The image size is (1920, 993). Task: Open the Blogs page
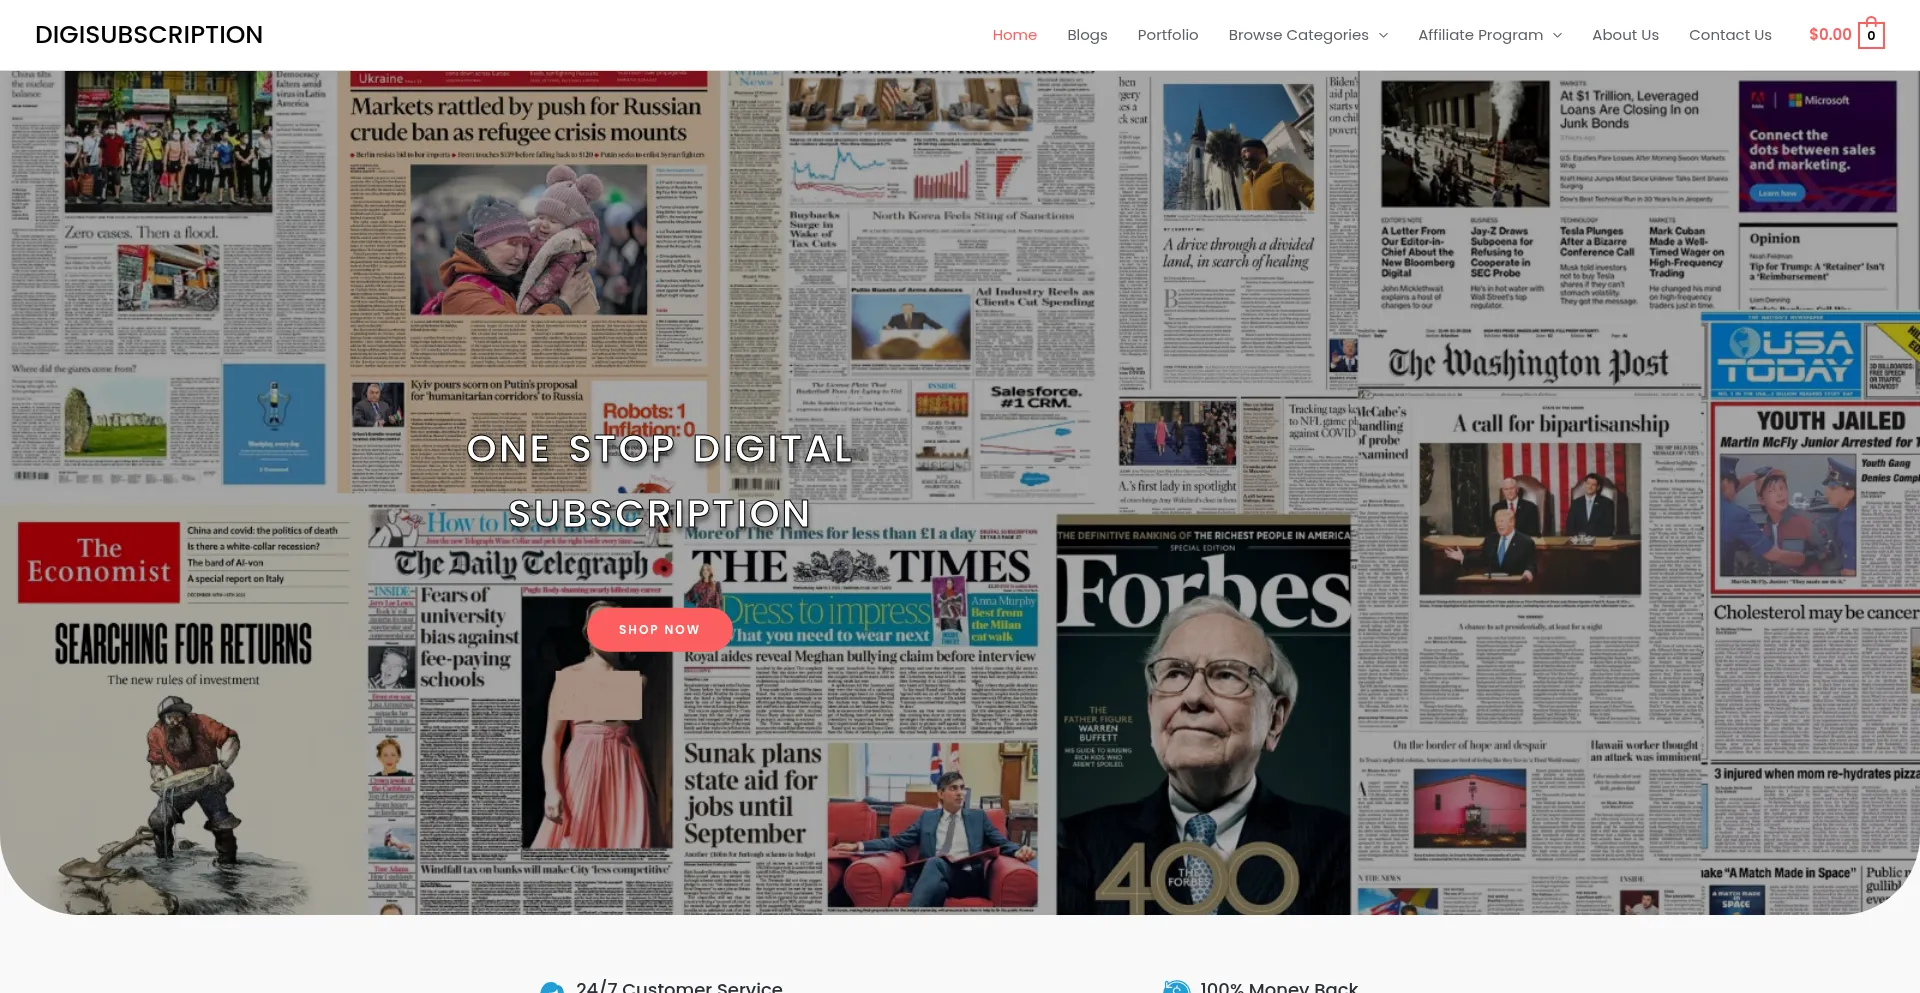pyautogui.click(x=1087, y=35)
